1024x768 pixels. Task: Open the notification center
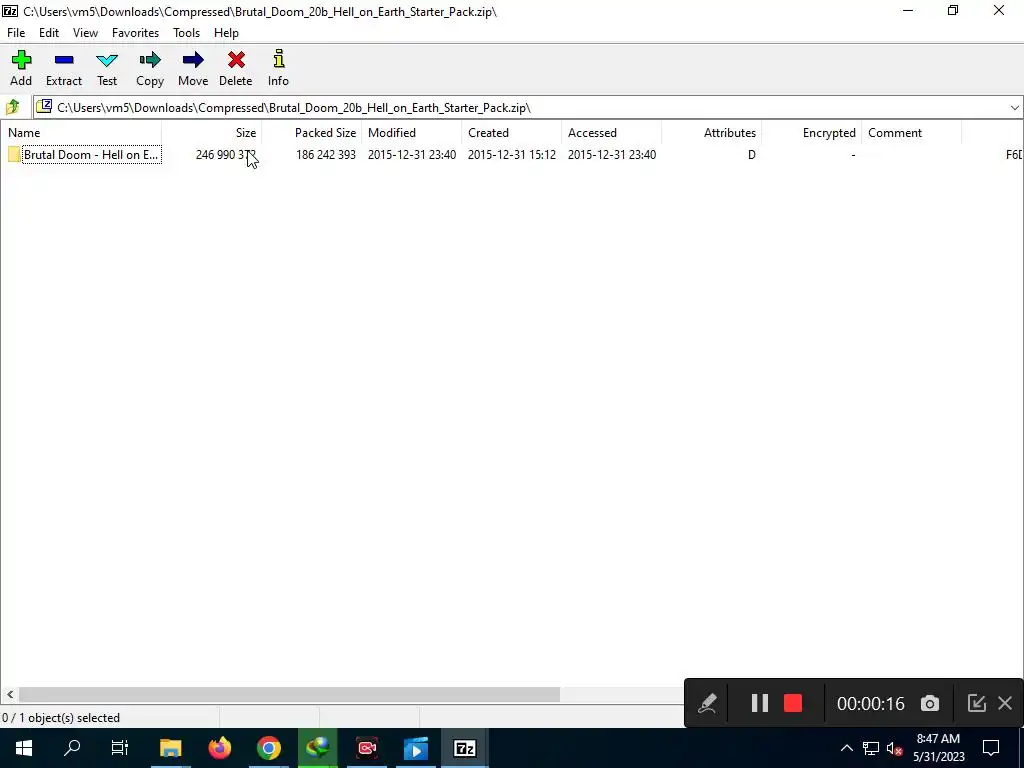991,748
